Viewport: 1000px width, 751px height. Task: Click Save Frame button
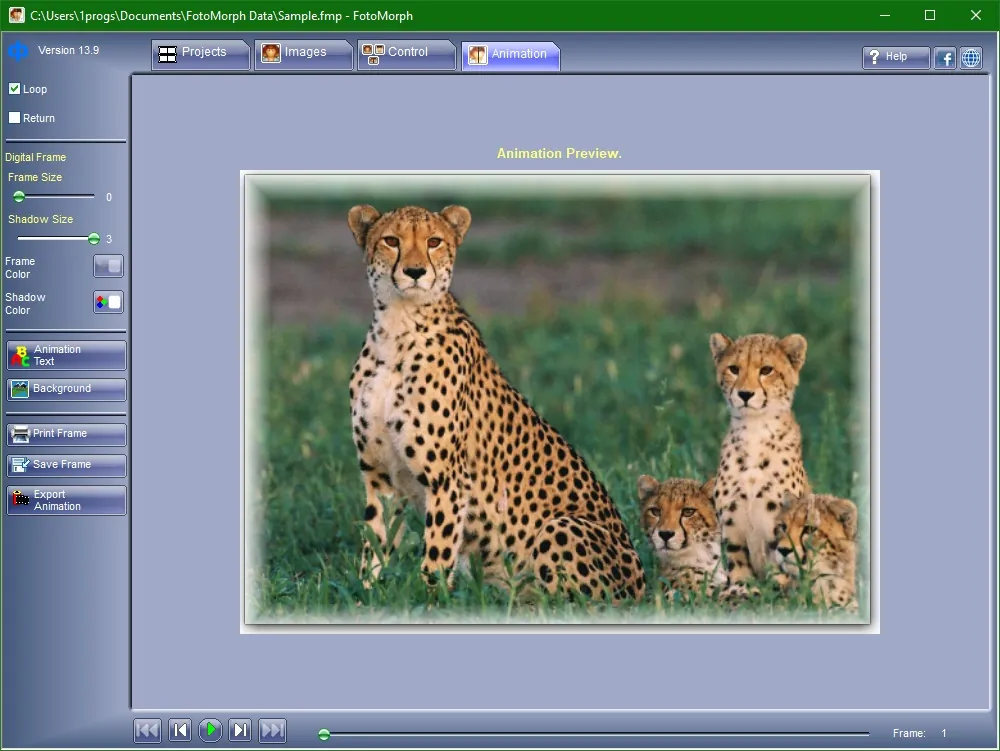[66, 465]
